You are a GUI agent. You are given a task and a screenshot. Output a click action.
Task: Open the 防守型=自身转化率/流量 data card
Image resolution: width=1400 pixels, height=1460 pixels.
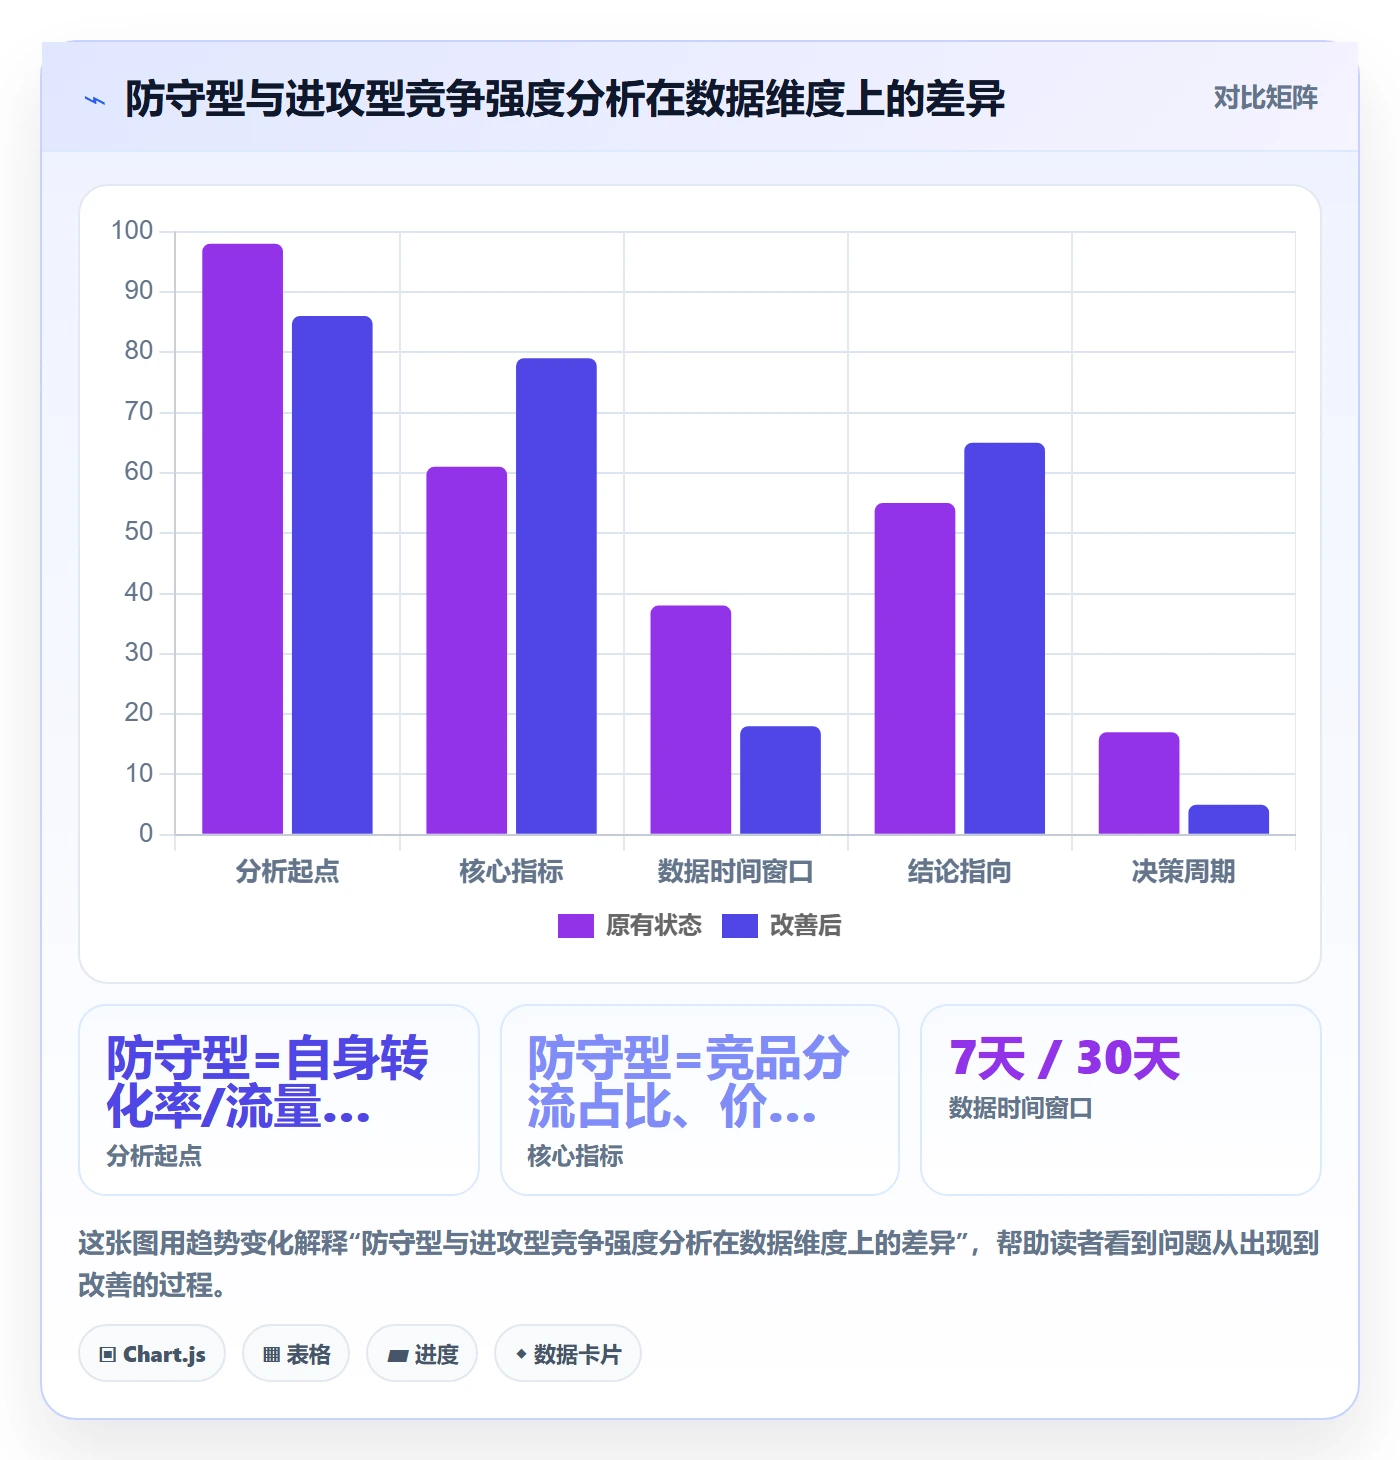point(279,1100)
